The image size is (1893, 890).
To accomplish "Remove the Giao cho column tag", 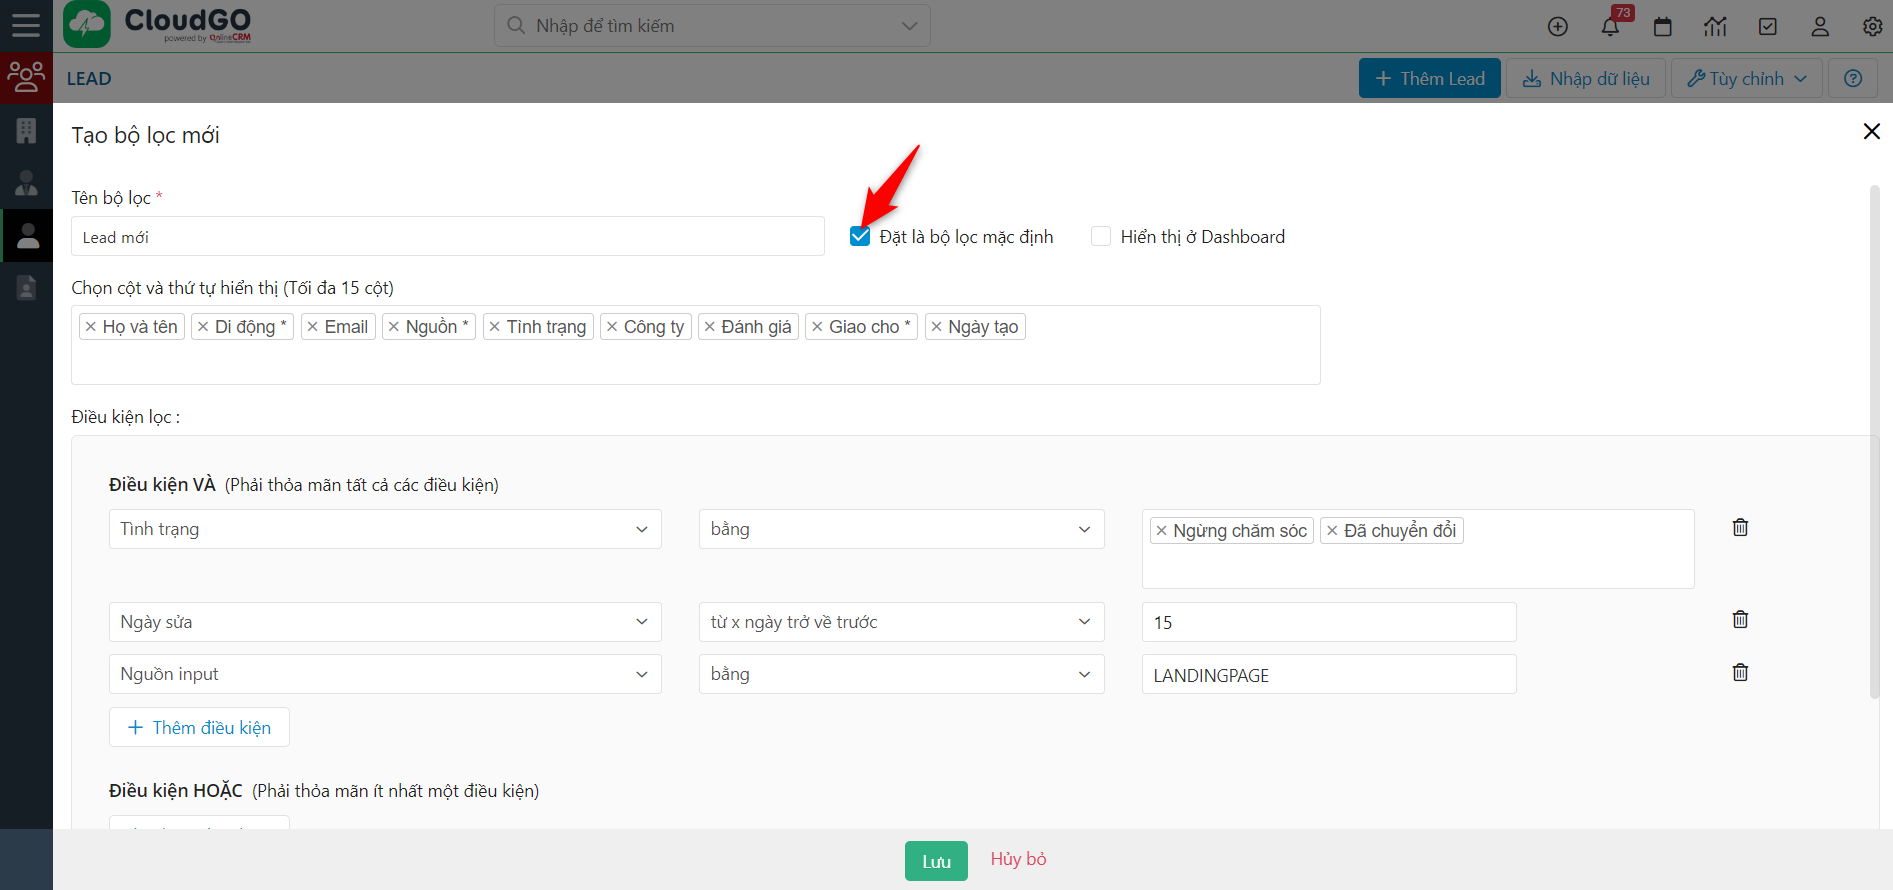I will pos(817,327).
